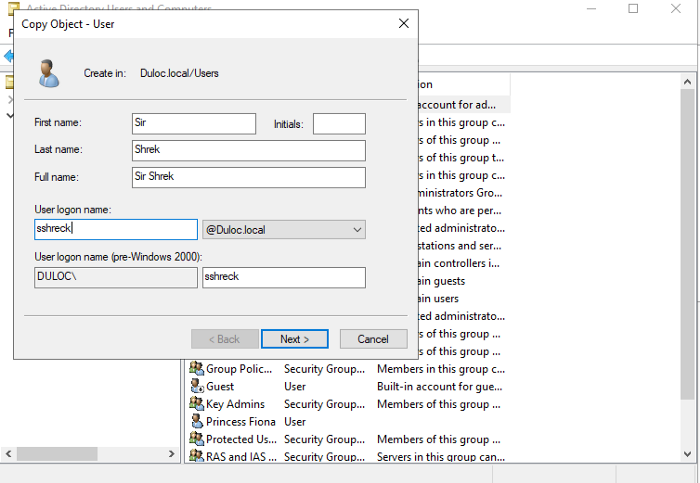Click the 'Security Group...' cell in the Key Admins row
This screenshot has height=483, width=700.
click(325, 404)
